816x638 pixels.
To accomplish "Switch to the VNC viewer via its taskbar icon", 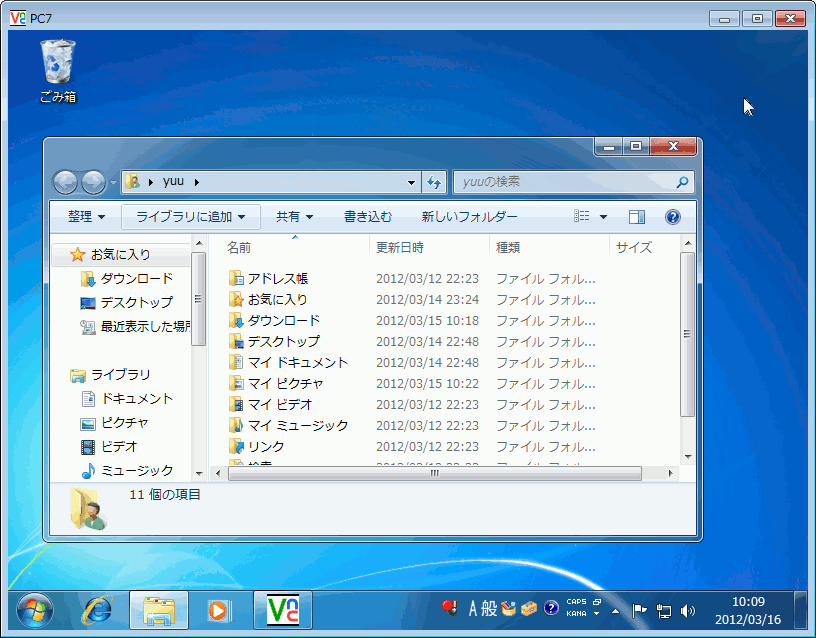I will coord(281,612).
